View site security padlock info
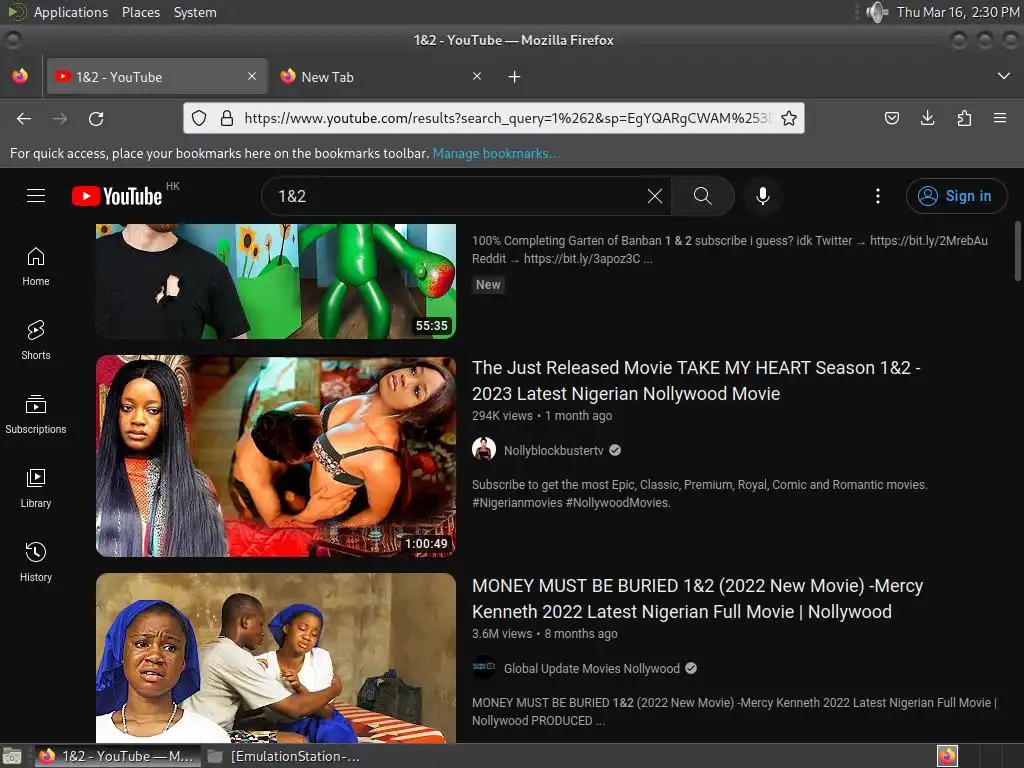Image resolution: width=1024 pixels, height=768 pixels. click(227, 118)
